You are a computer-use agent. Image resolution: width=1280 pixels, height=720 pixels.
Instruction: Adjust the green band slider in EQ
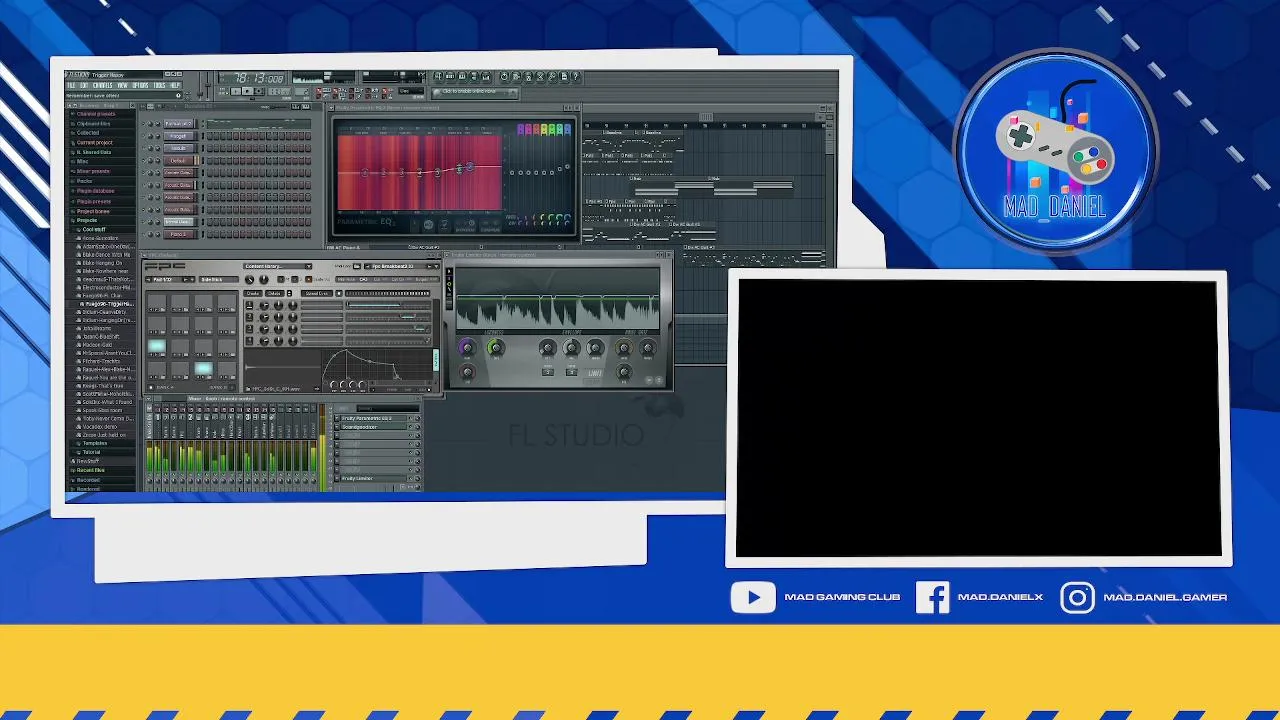coord(552,173)
